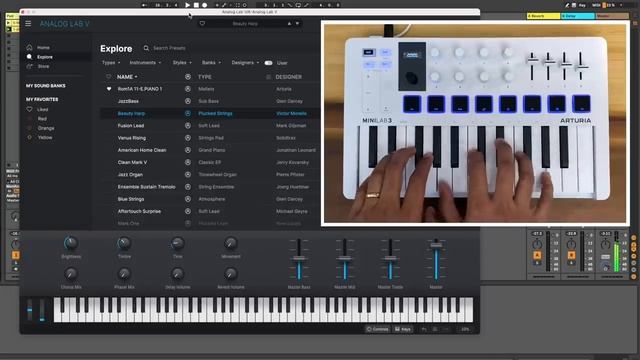
Task: Go to previous preset with up arrow
Action: [289, 24]
